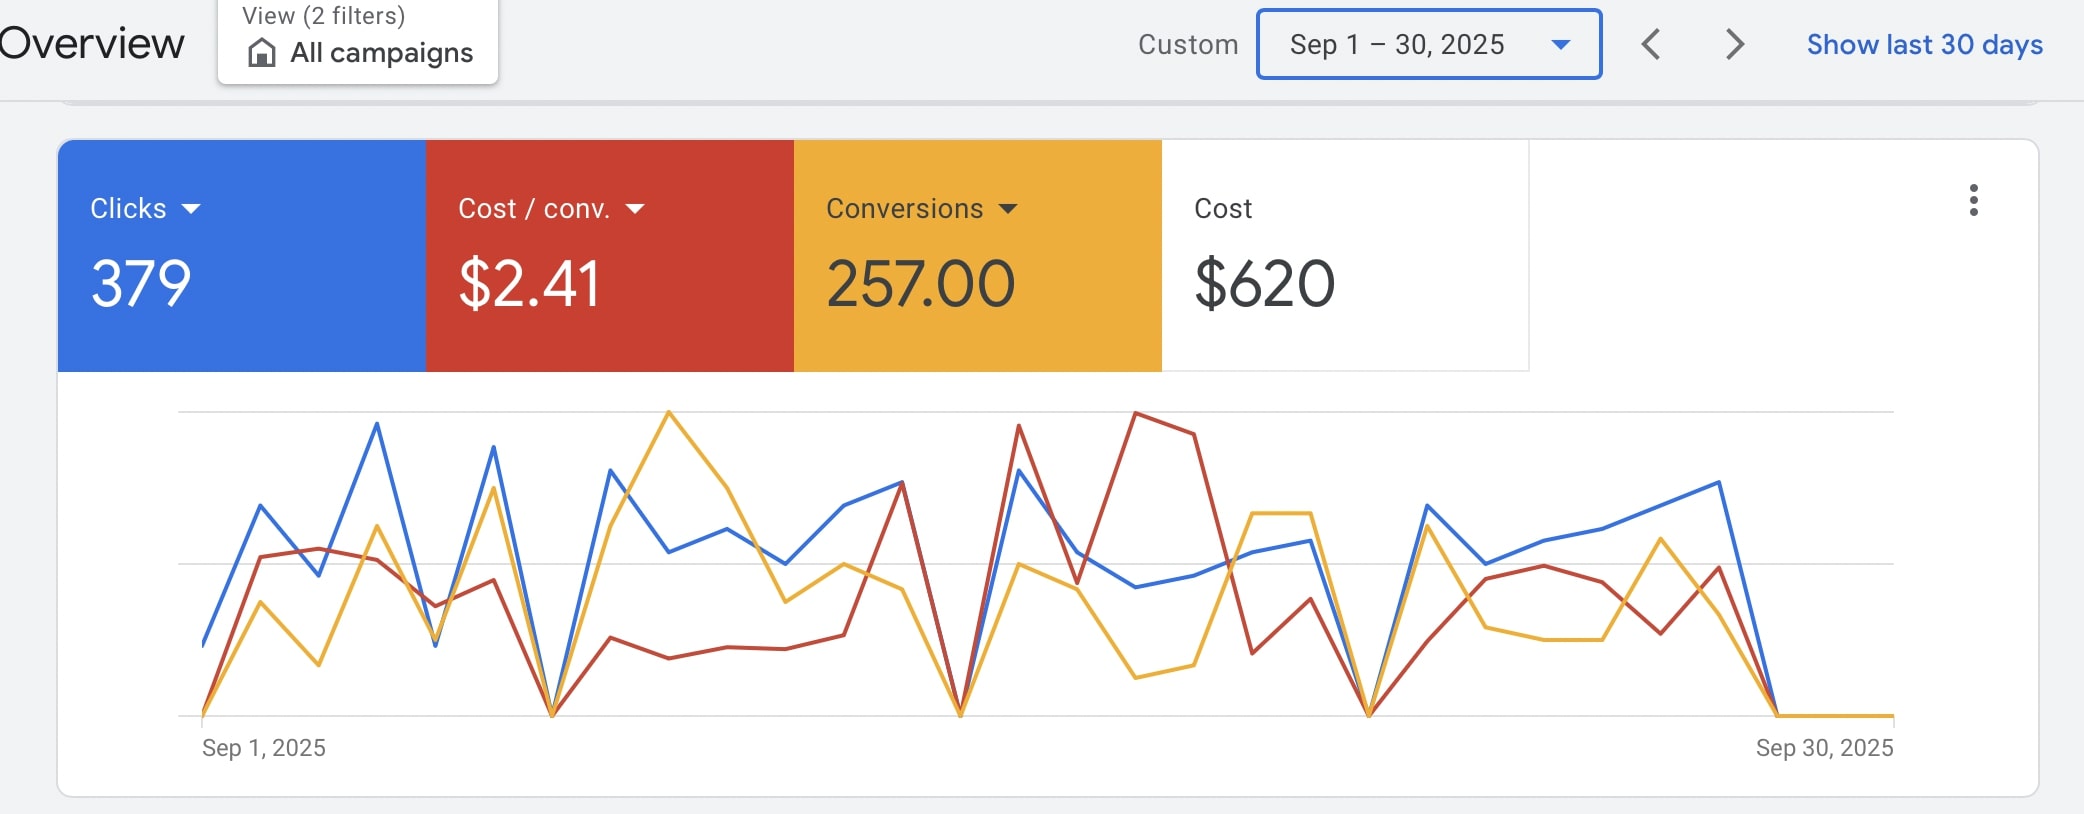
Task: Click the Sep 1, 2025 axis label
Action: (x=264, y=748)
